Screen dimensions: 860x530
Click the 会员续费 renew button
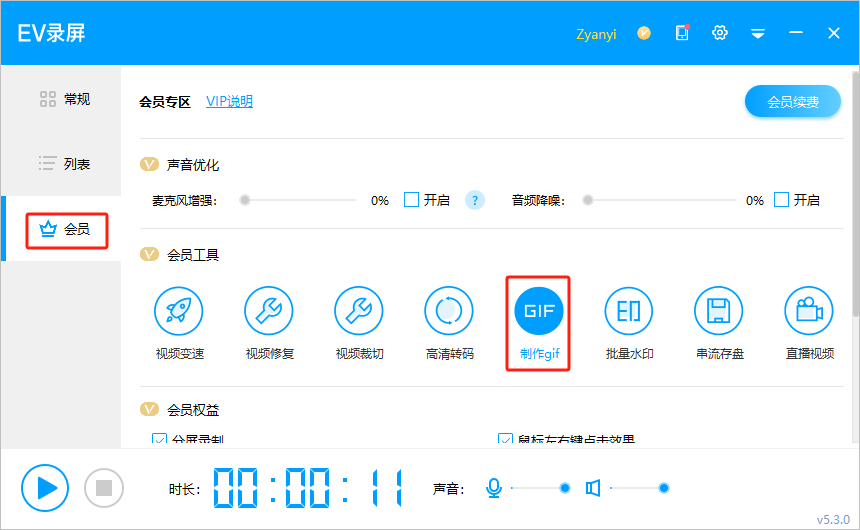point(792,101)
